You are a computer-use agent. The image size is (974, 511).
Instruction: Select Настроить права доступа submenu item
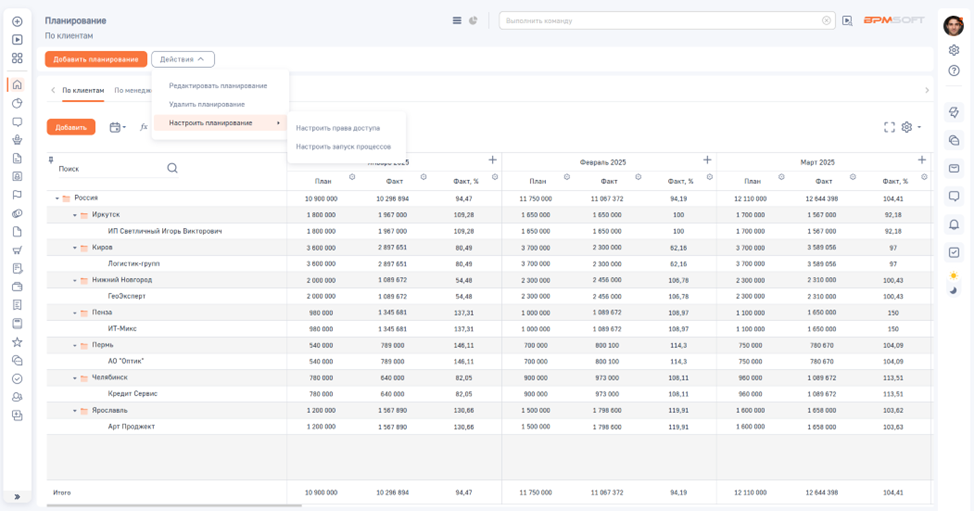pos(337,128)
